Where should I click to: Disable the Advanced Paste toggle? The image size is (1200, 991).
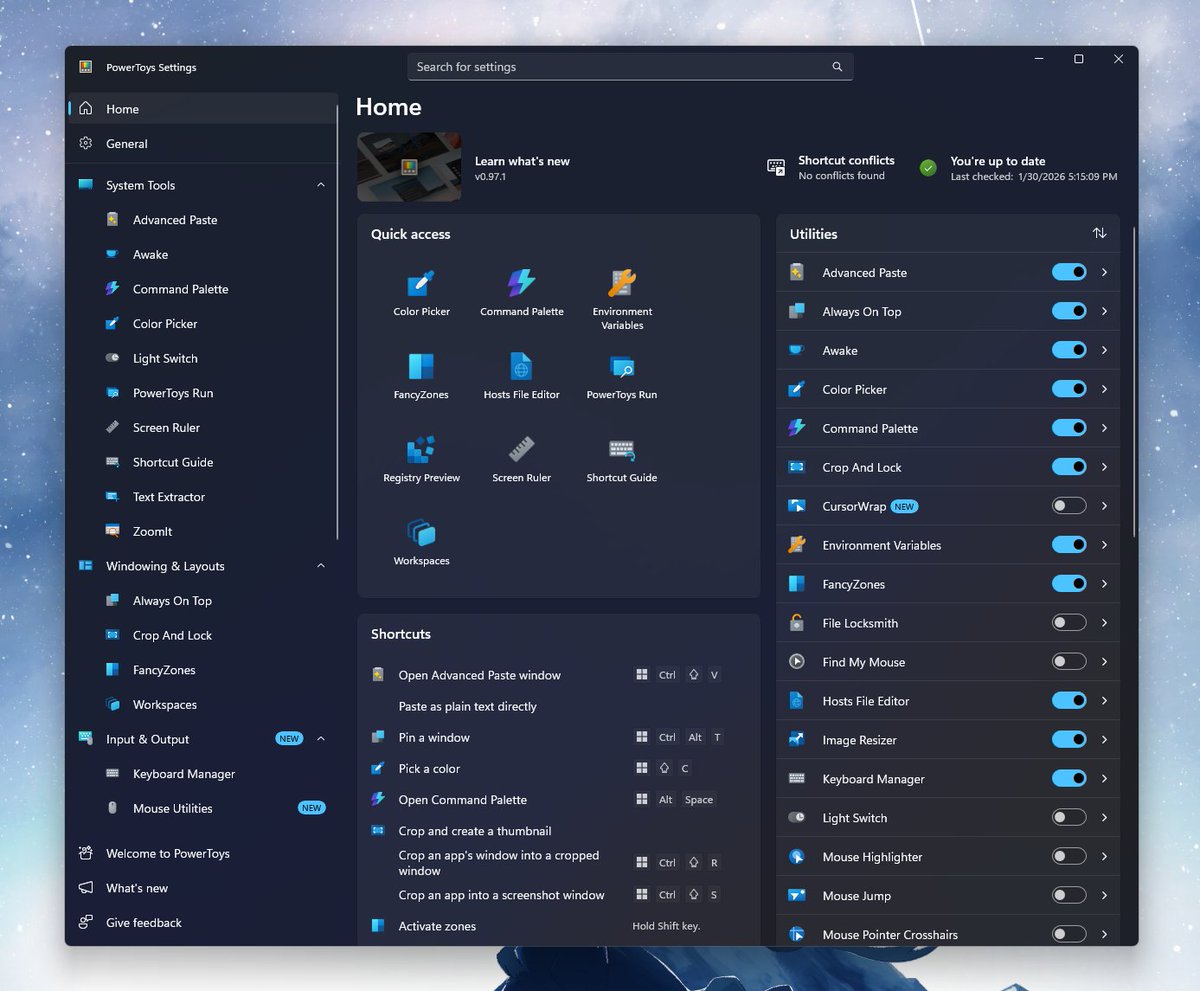pyautogui.click(x=1069, y=272)
